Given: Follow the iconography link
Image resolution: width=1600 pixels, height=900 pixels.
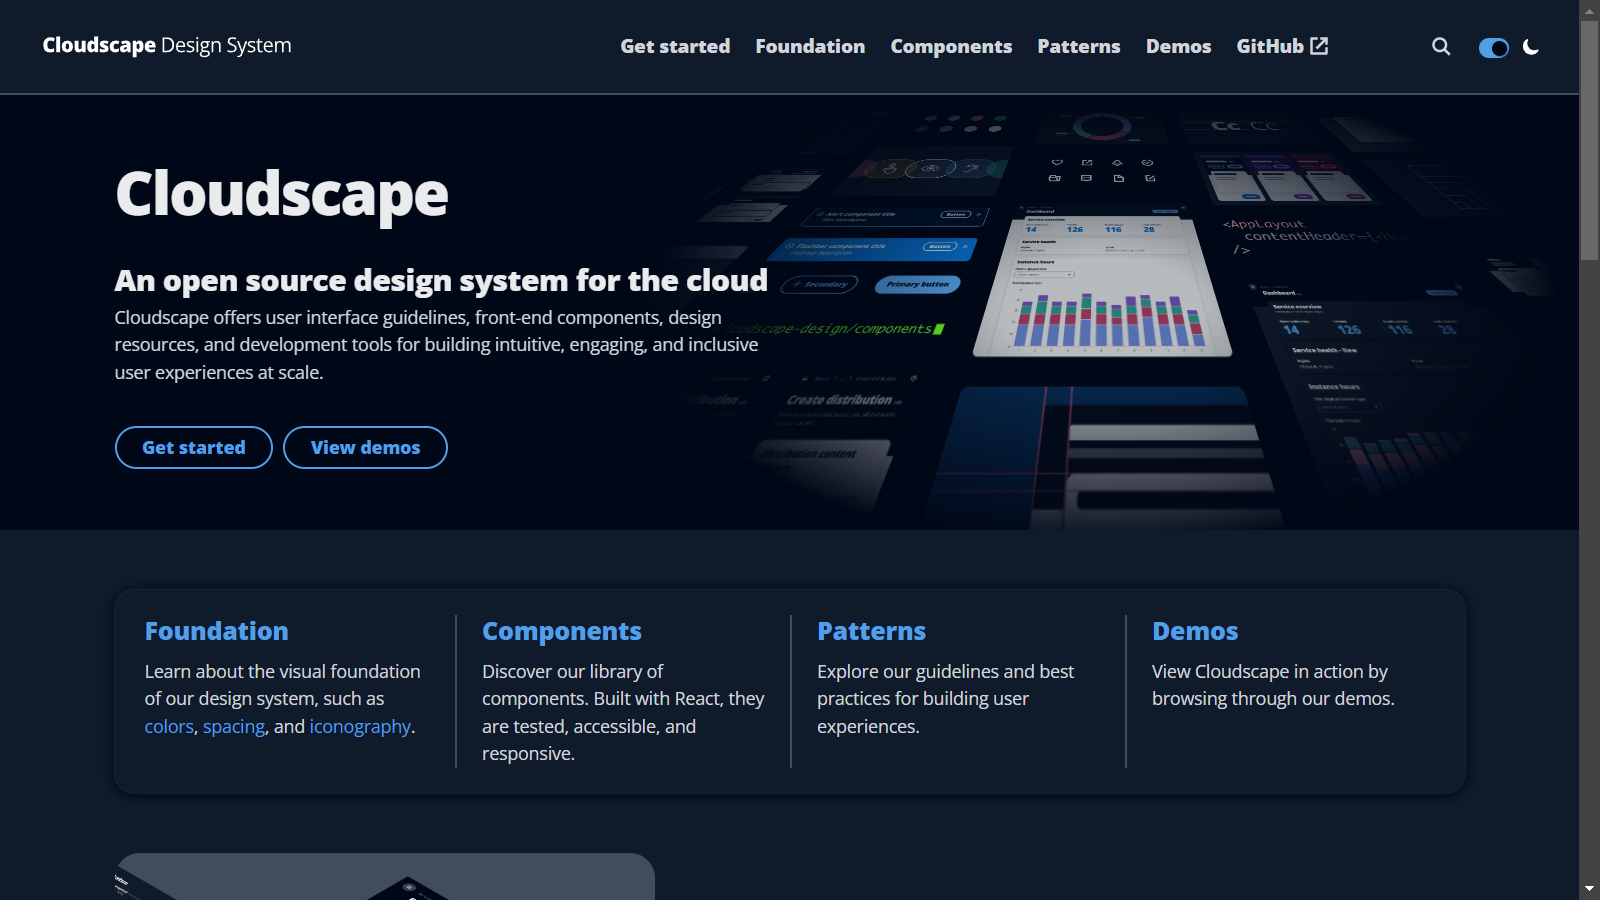Looking at the screenshot, I should tap(360, 727).
